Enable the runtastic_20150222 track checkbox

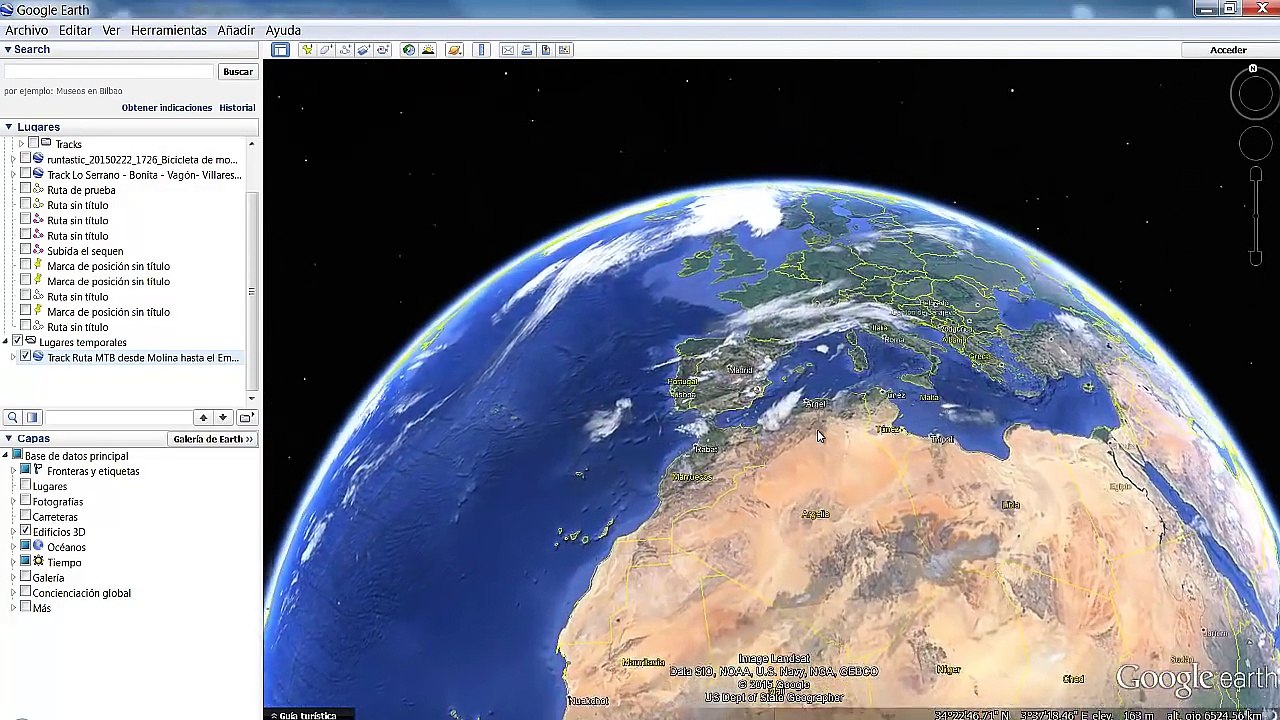click(x=26, y=159)
